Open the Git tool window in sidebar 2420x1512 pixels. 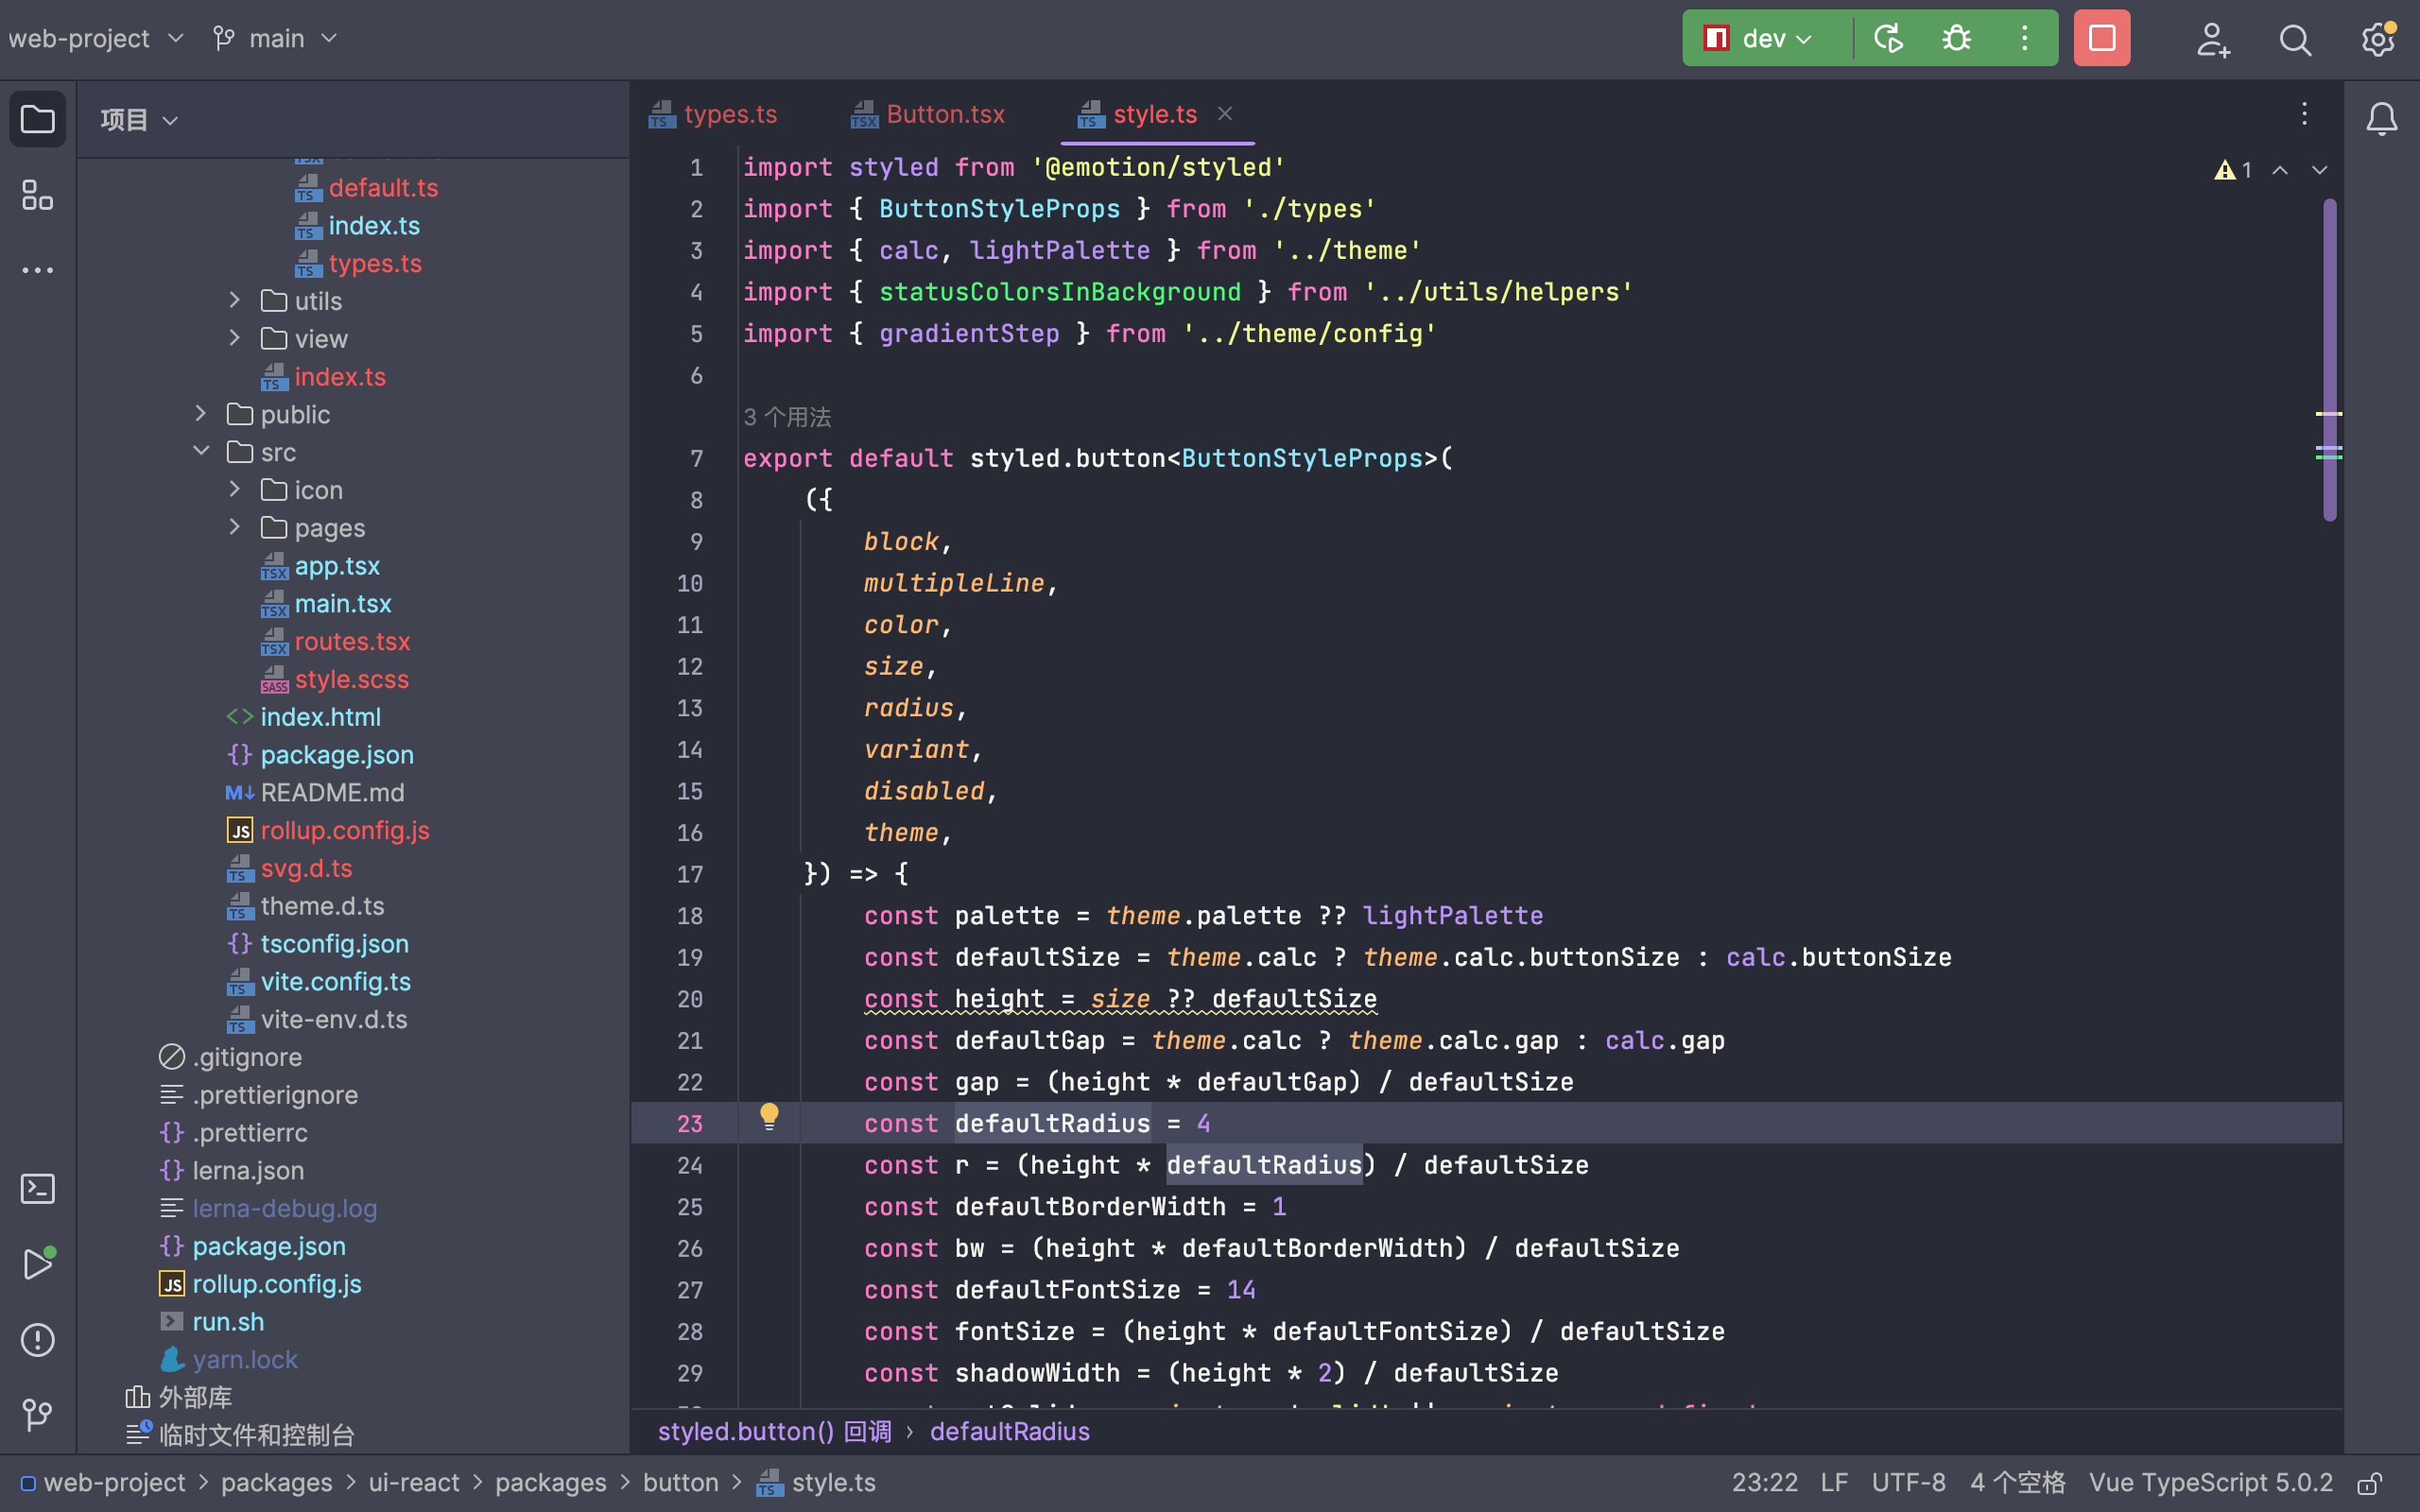click(38, 1415)
